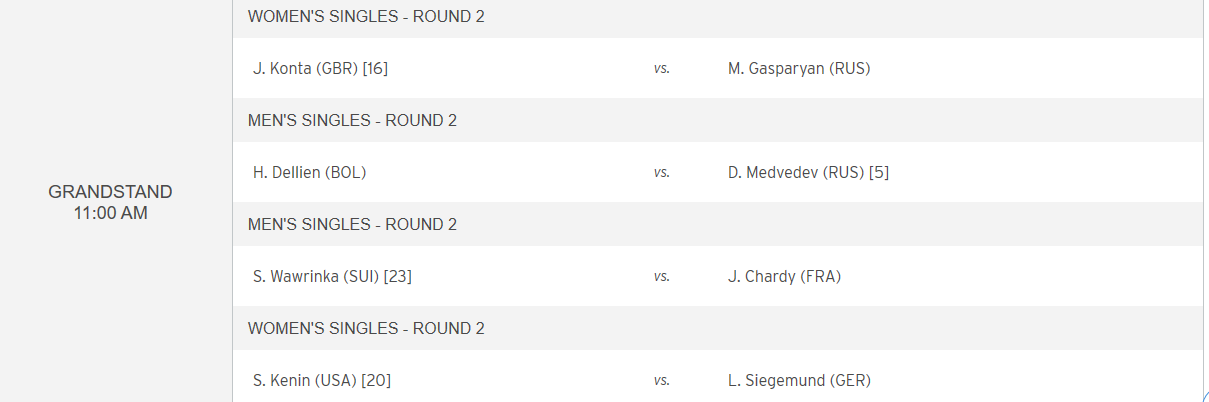The image size is (1209, 402).
Task: Open M. Gasparyan (RUS) player profile
Action: 799,69
